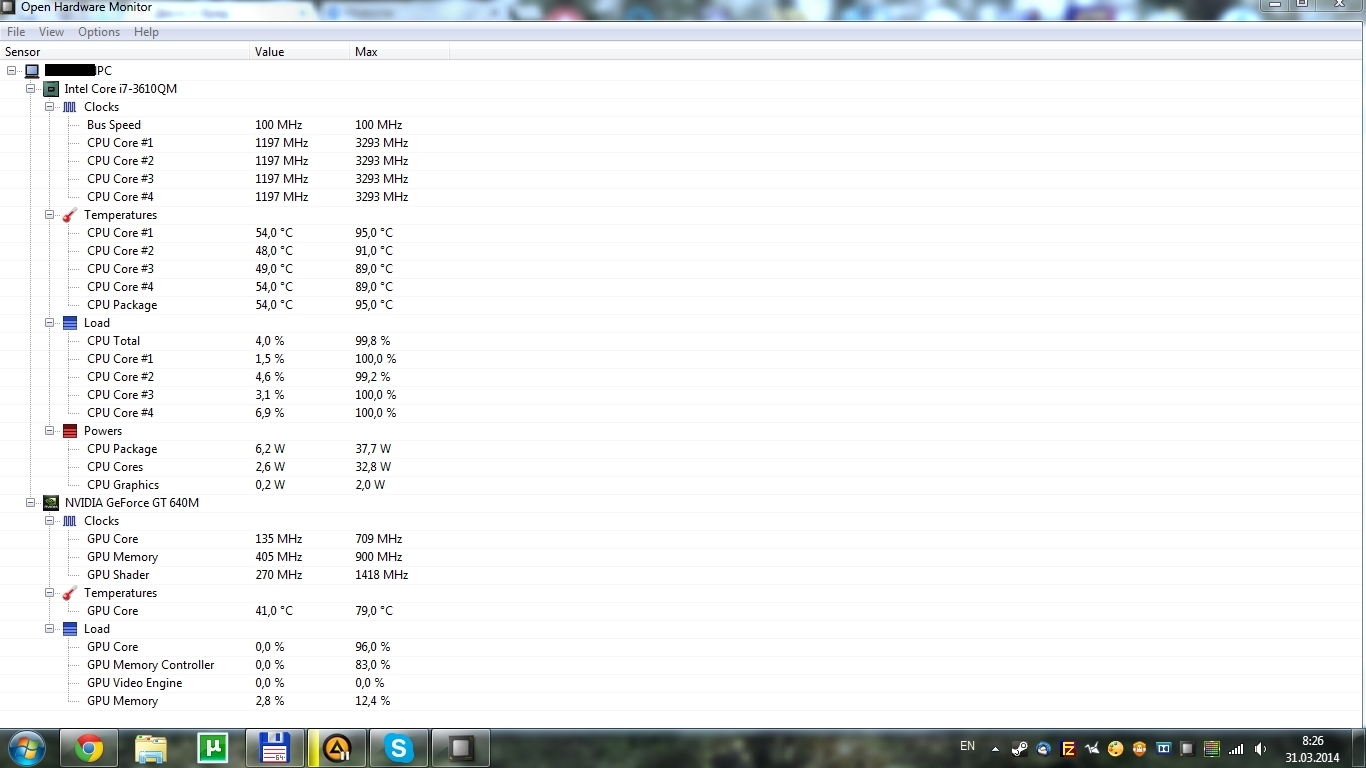Click the color grid tray icon
1366x768 pixels.
1212,748
